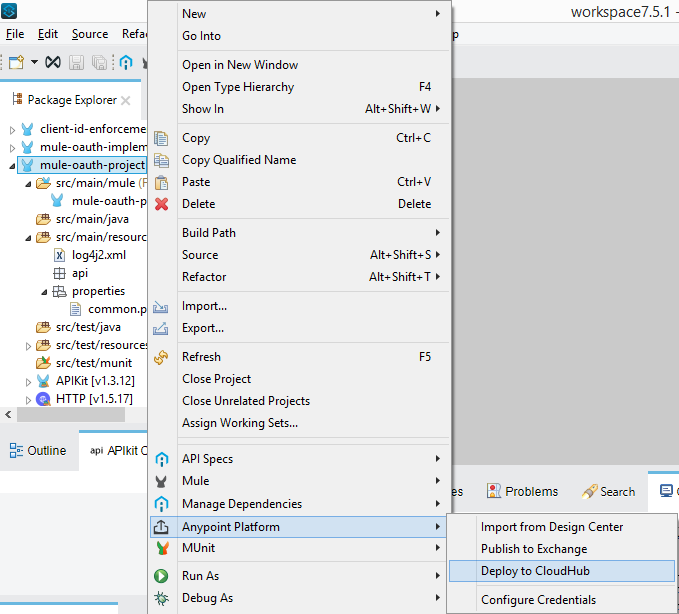Click the MUnit icon in context menu
This screenshot has width=679, height=614.
162,548
